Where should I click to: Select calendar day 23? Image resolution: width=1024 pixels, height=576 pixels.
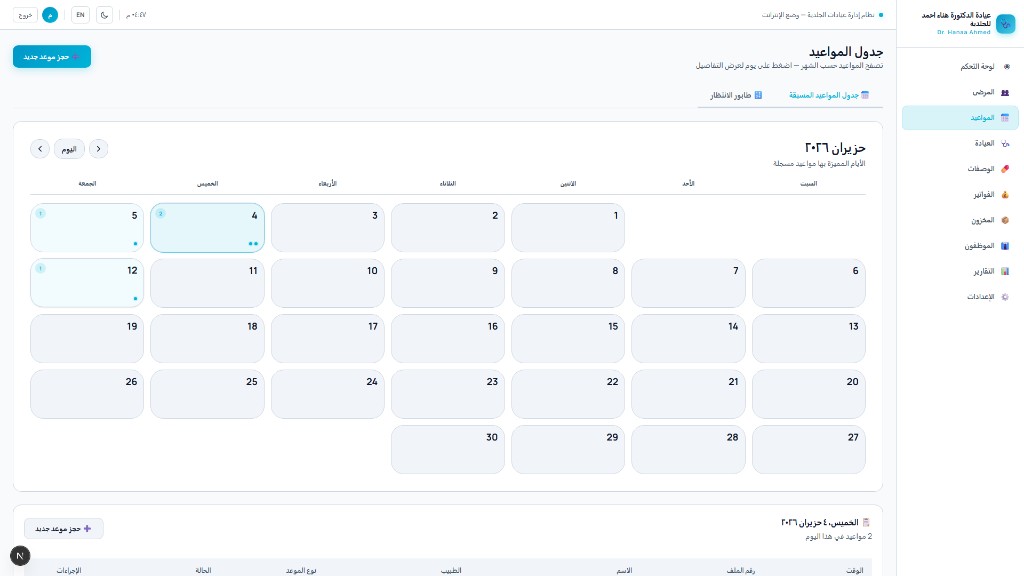coord(448,394)
